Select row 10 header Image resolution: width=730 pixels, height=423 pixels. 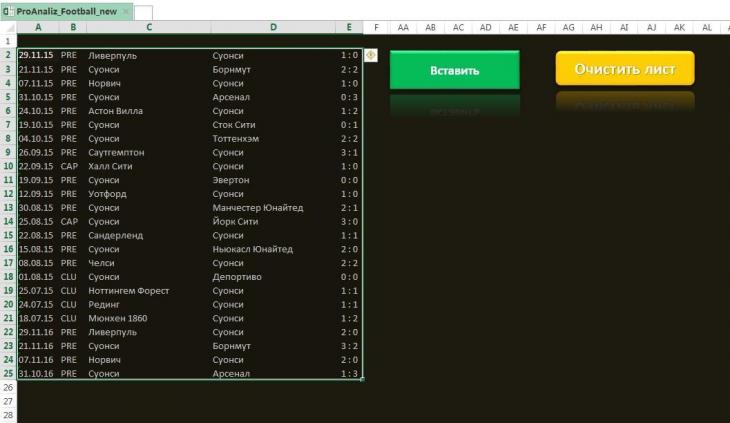pyautogui.click(x=8, y=166)
